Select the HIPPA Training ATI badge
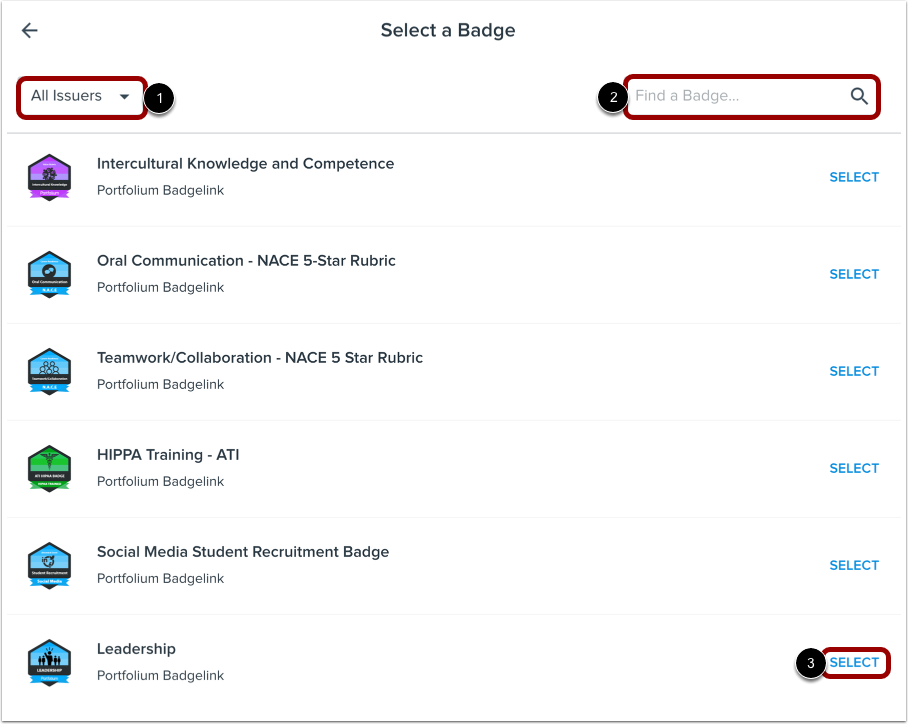Screen dimensions: 908x724 click(854, 468)
